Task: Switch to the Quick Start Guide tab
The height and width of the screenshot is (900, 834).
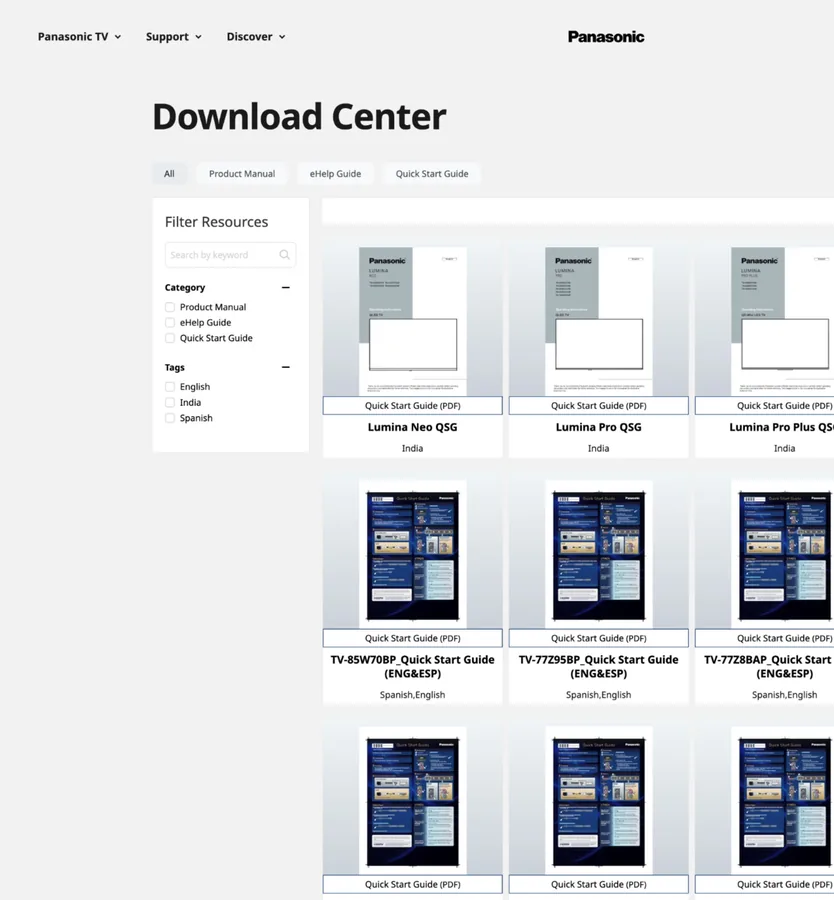Action: 432,174
